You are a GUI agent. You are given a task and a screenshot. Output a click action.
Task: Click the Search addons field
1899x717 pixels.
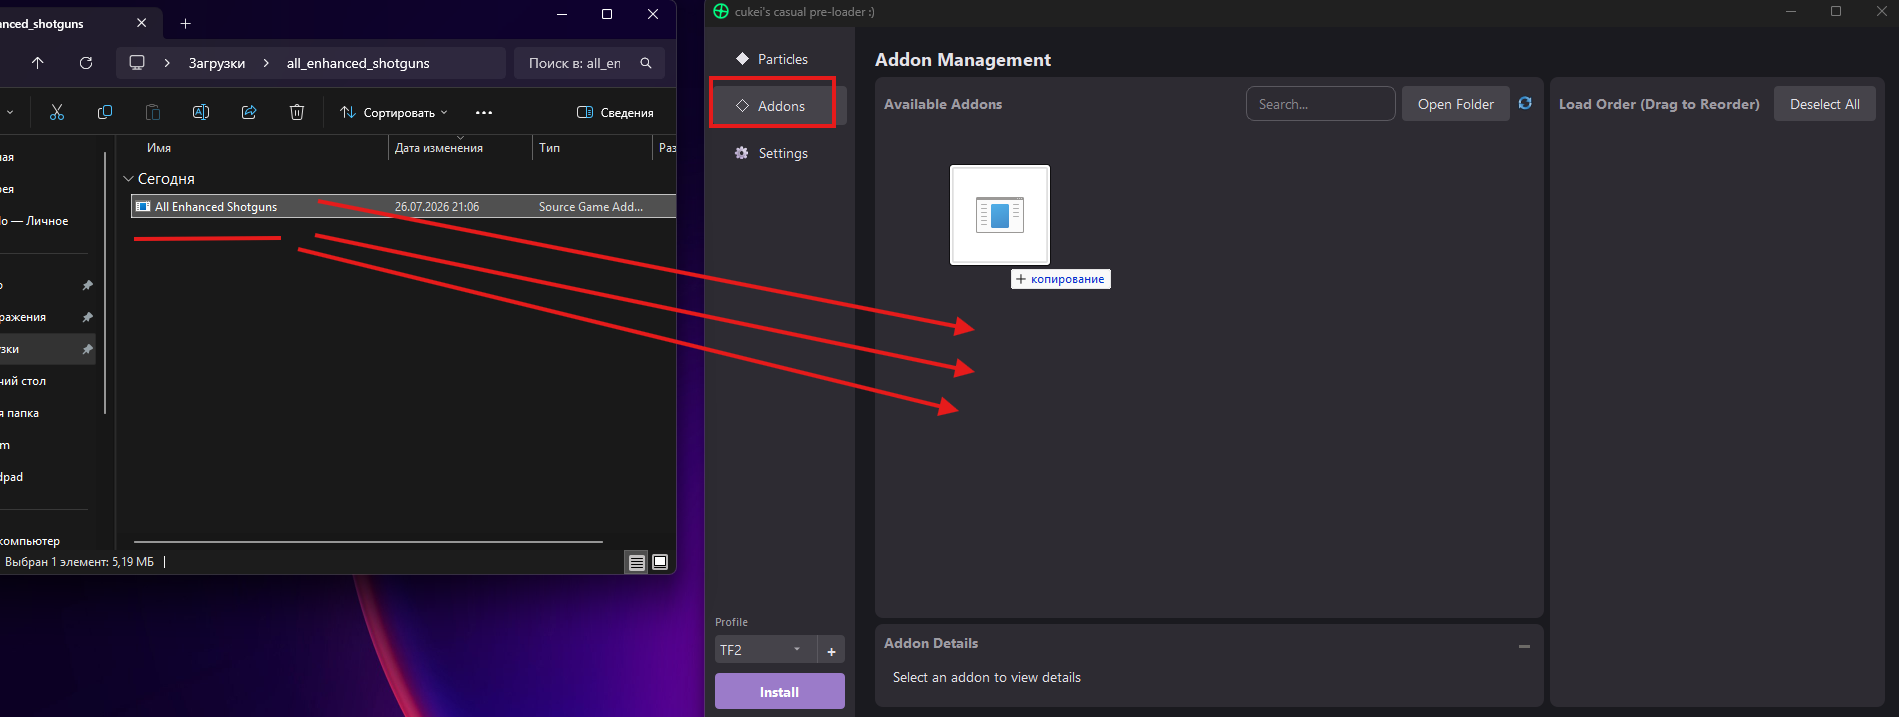click(x=1320, y=104)
